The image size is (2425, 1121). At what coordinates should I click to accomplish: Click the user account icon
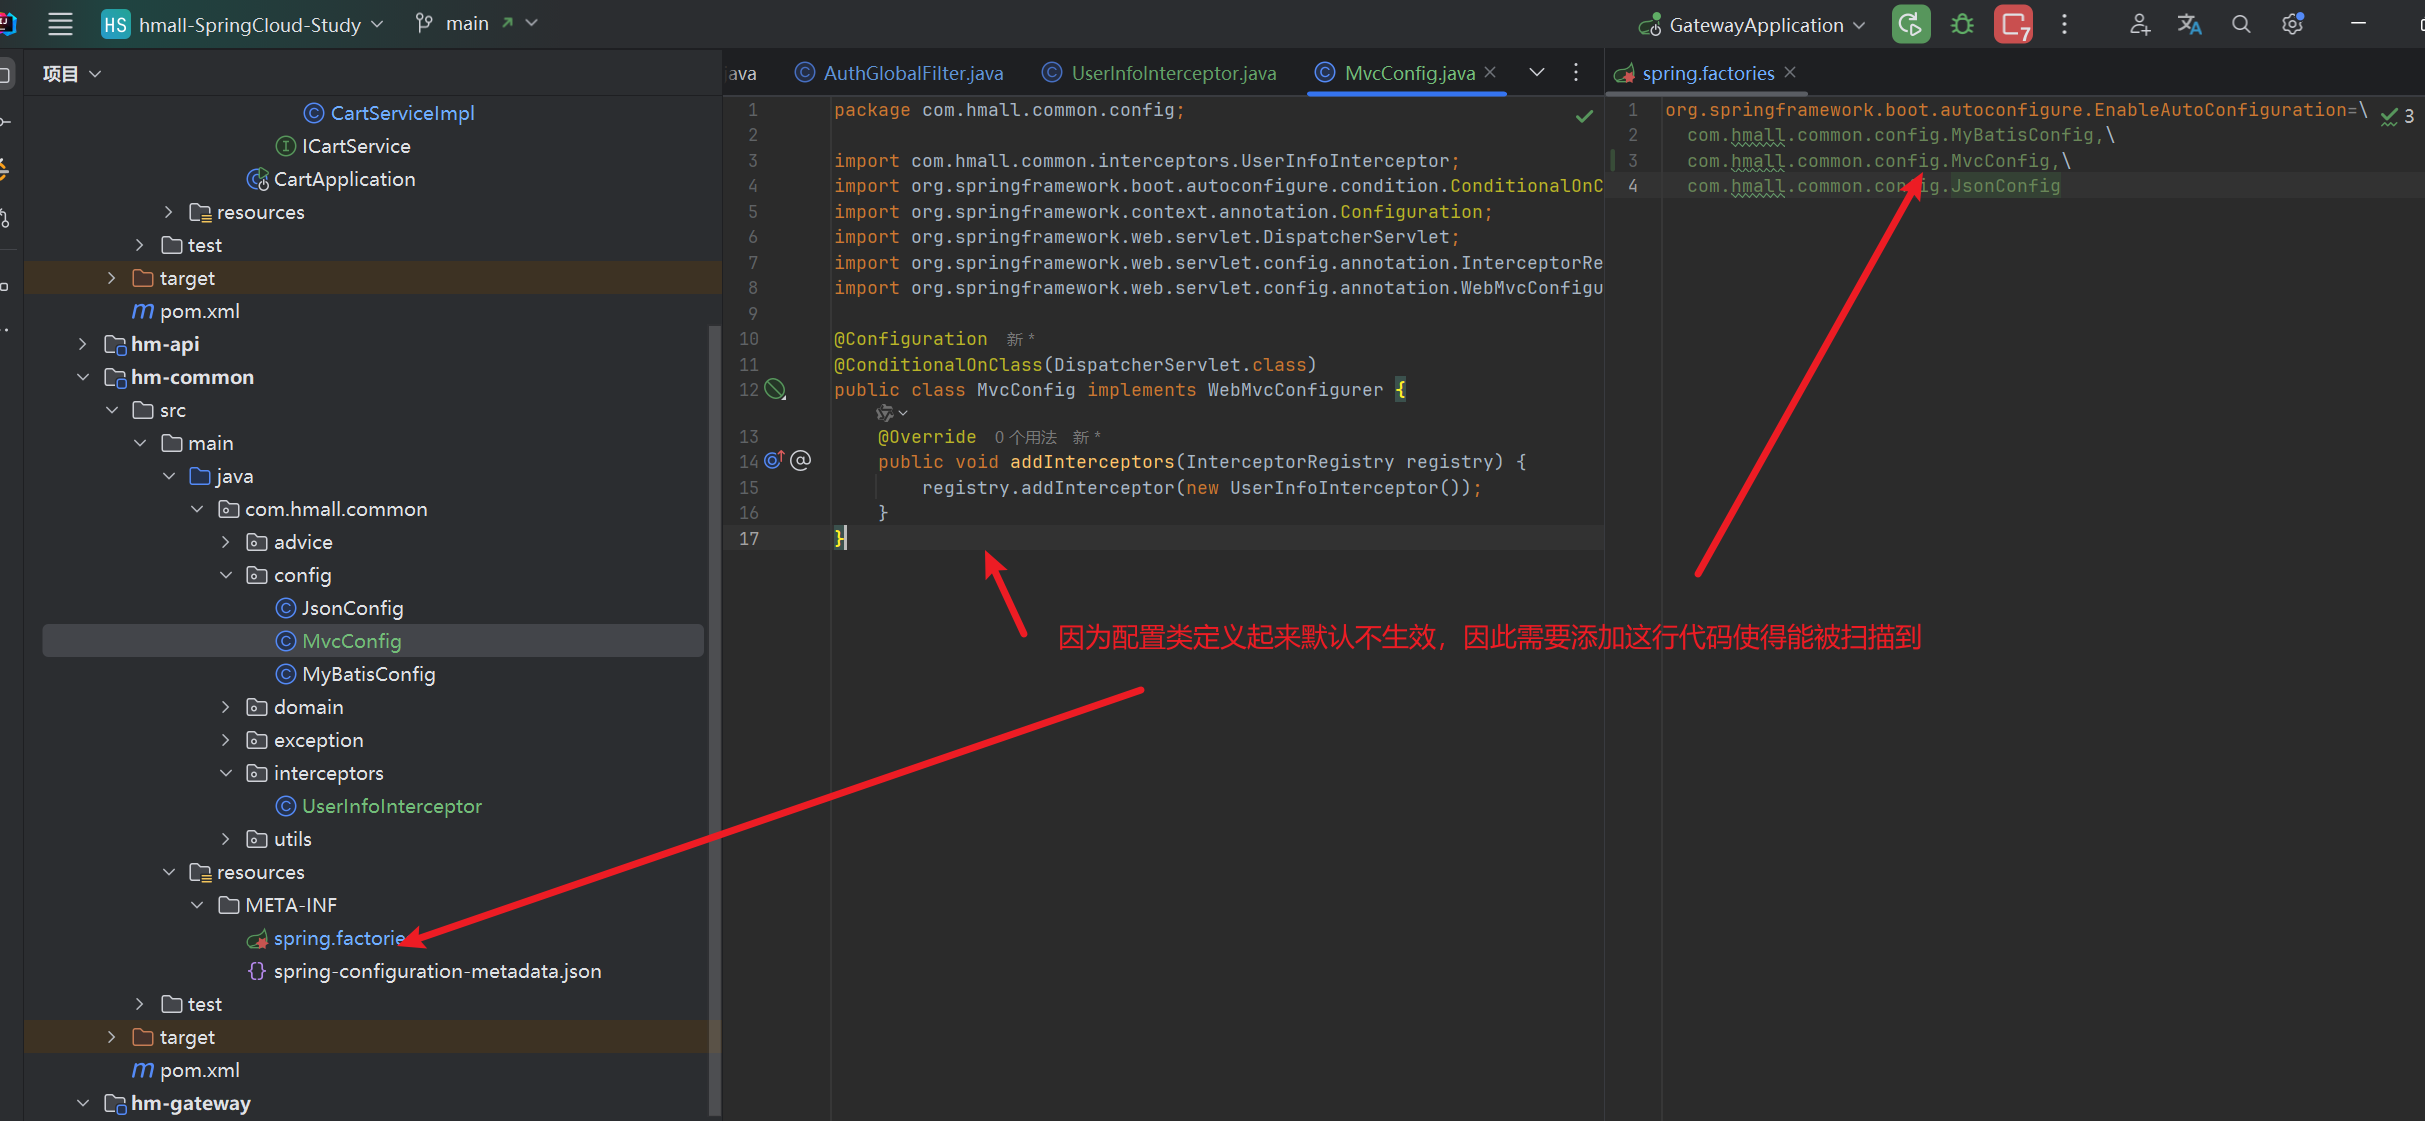pos(2139,25)
